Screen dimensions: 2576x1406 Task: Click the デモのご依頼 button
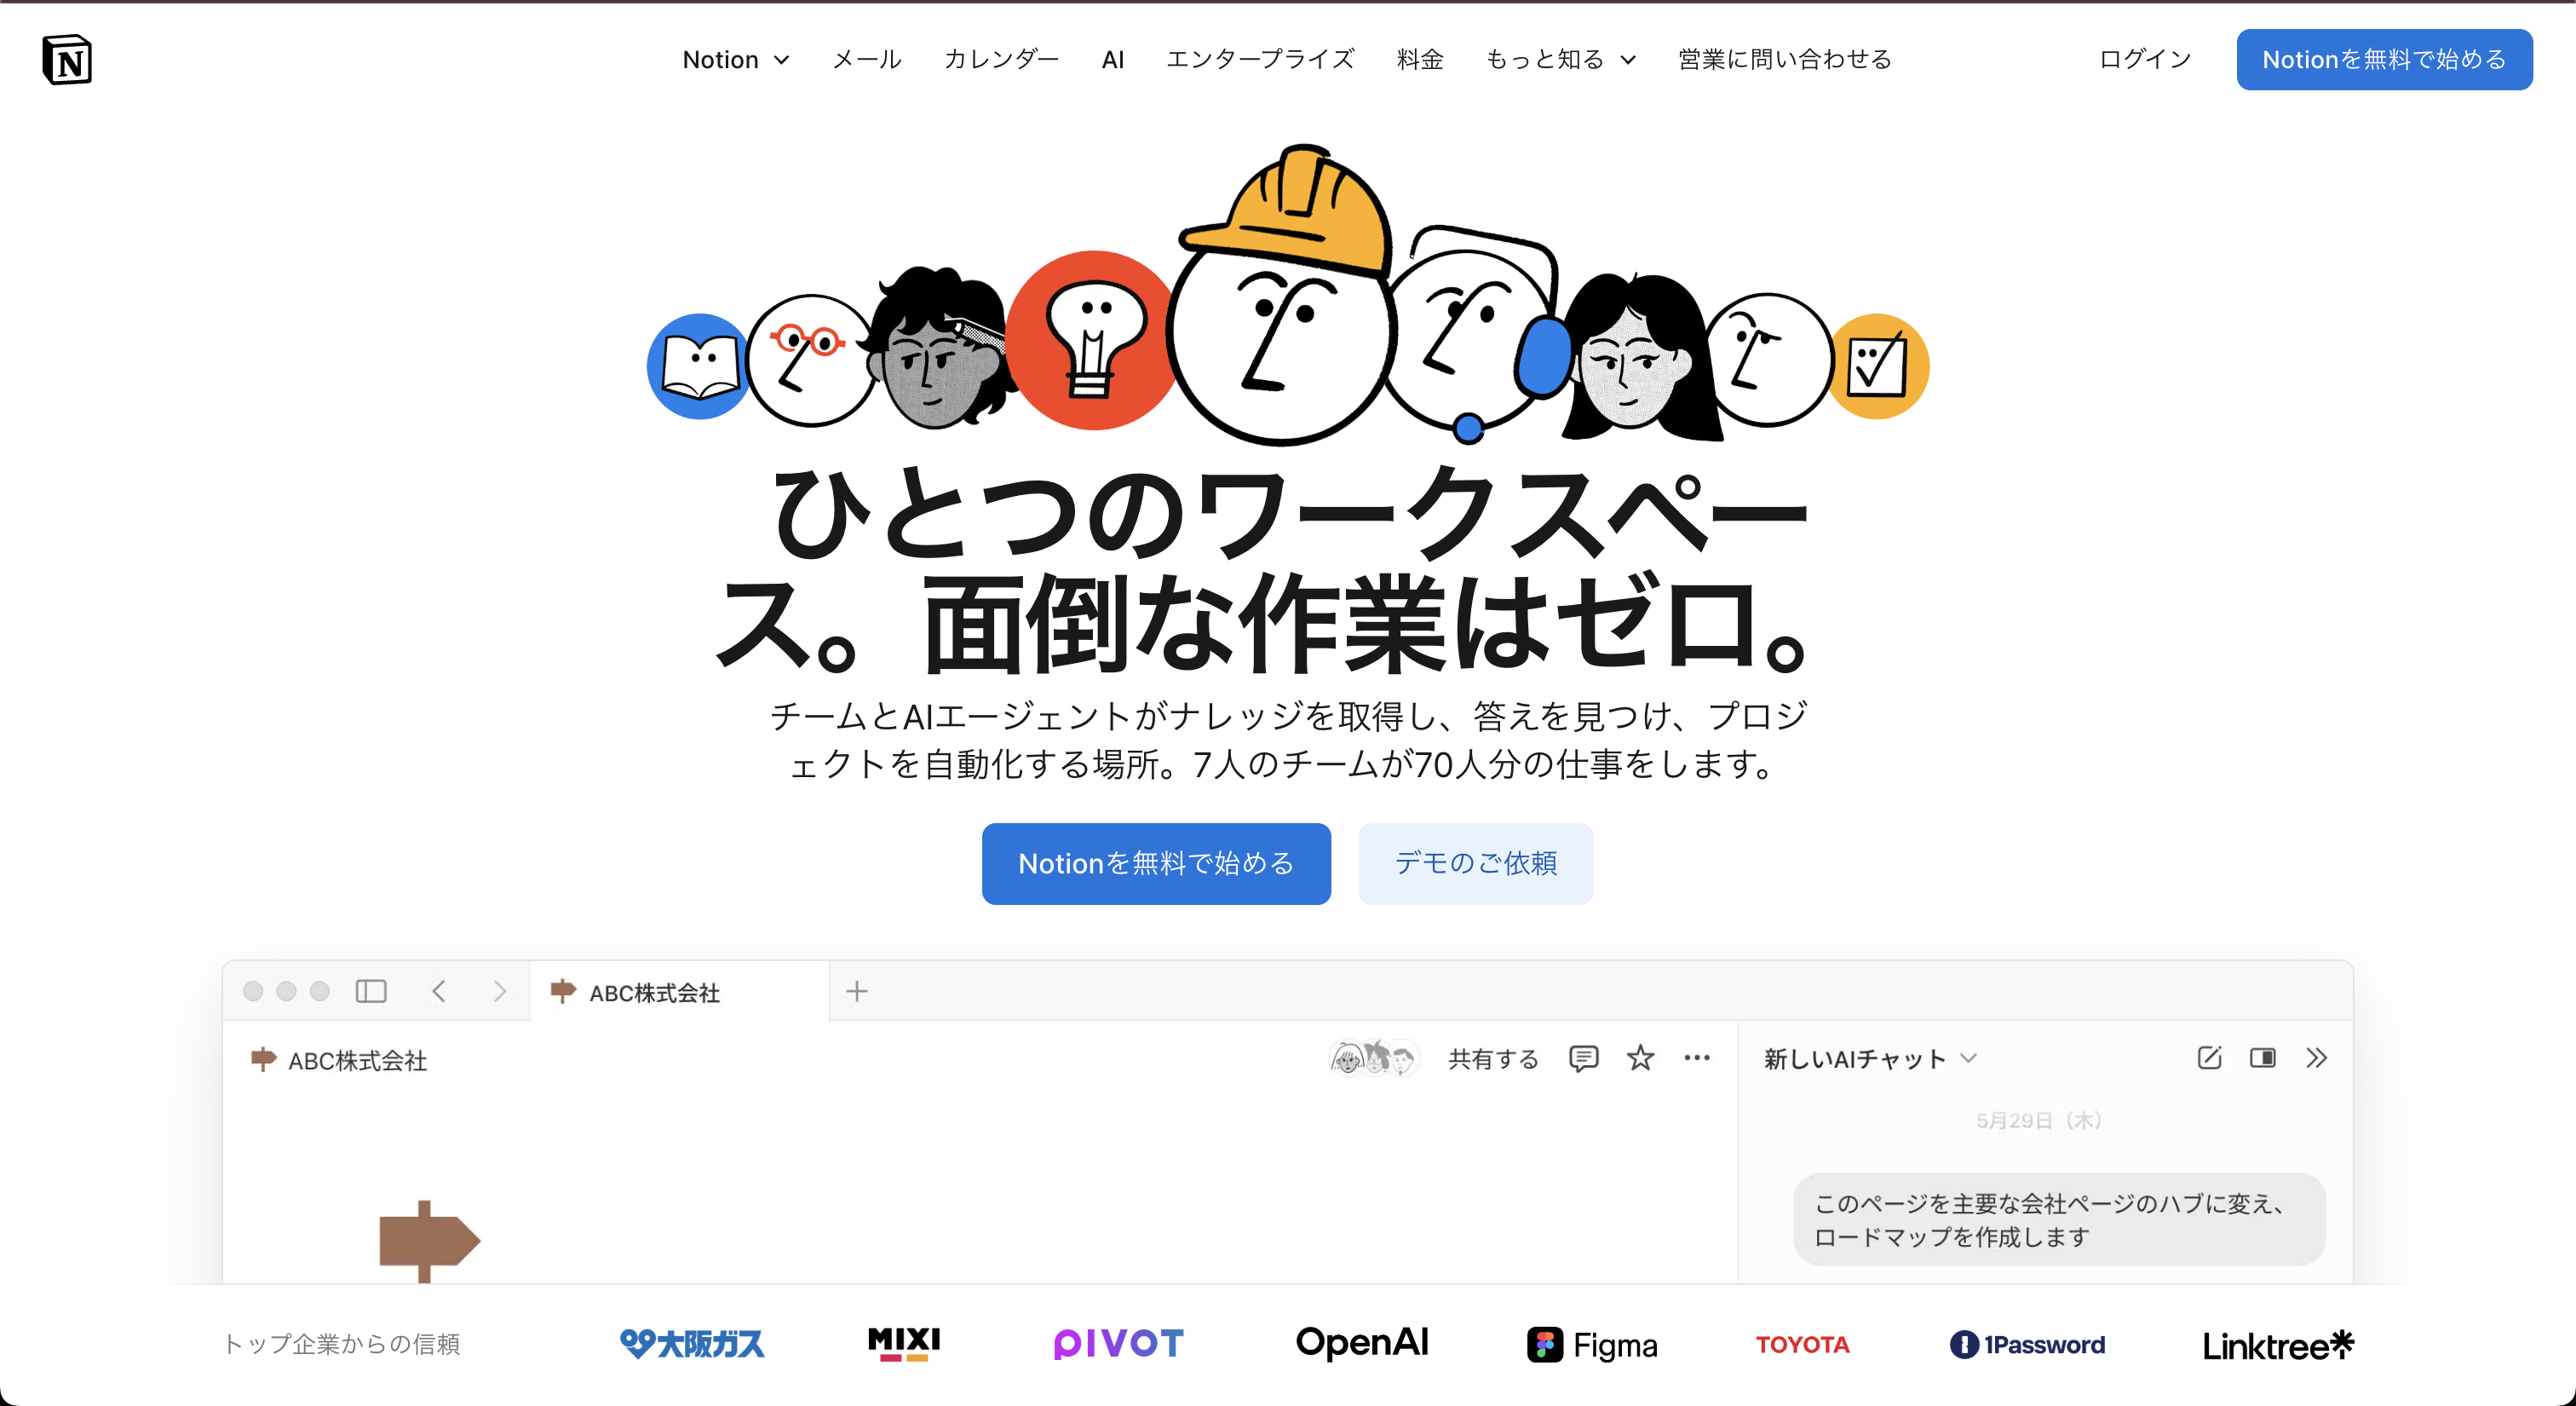(1475, 864)
